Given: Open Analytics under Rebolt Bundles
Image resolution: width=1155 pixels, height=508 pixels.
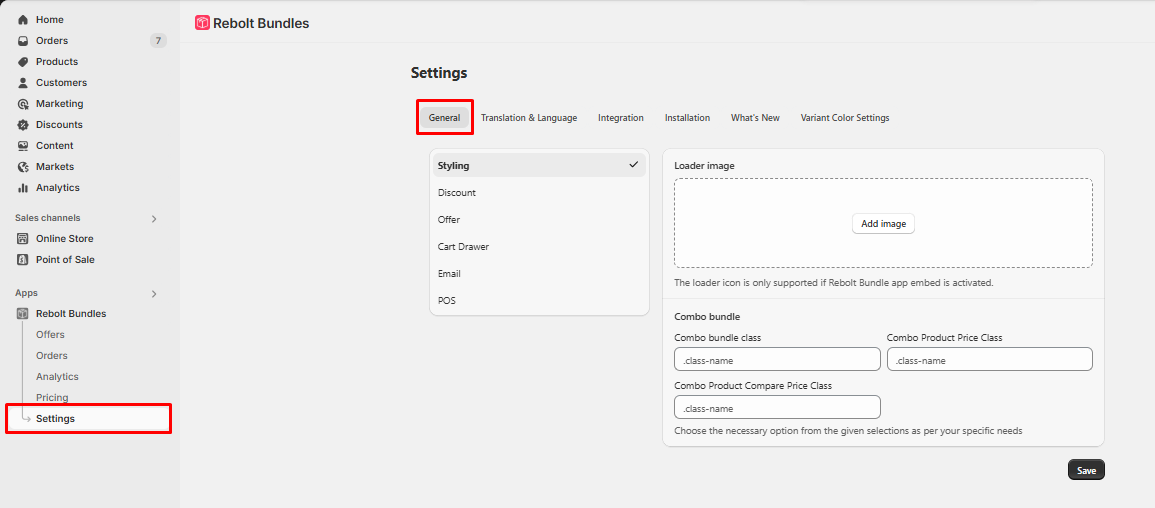Looking at the screenshot, I should pos(57,377).
